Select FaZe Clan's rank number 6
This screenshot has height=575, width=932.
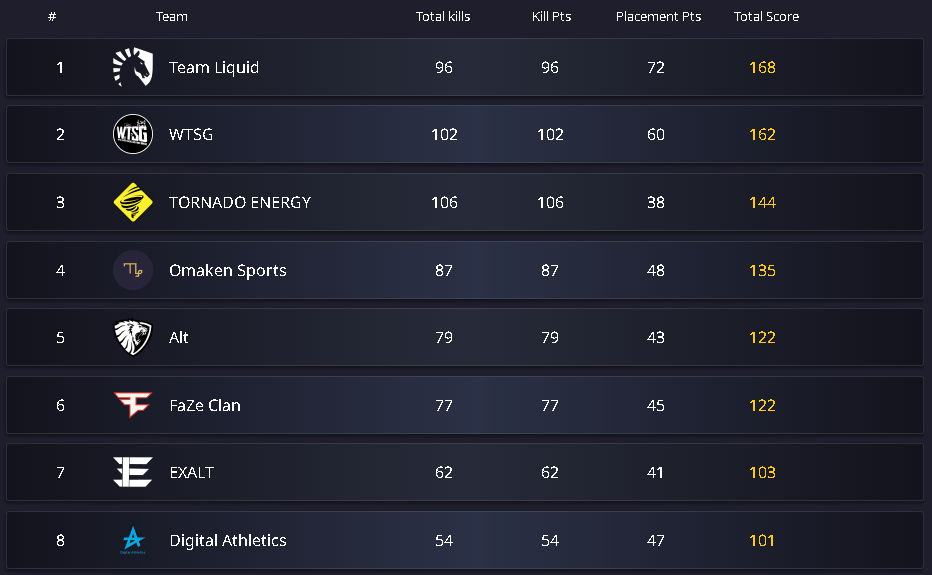tap(60, 405)
